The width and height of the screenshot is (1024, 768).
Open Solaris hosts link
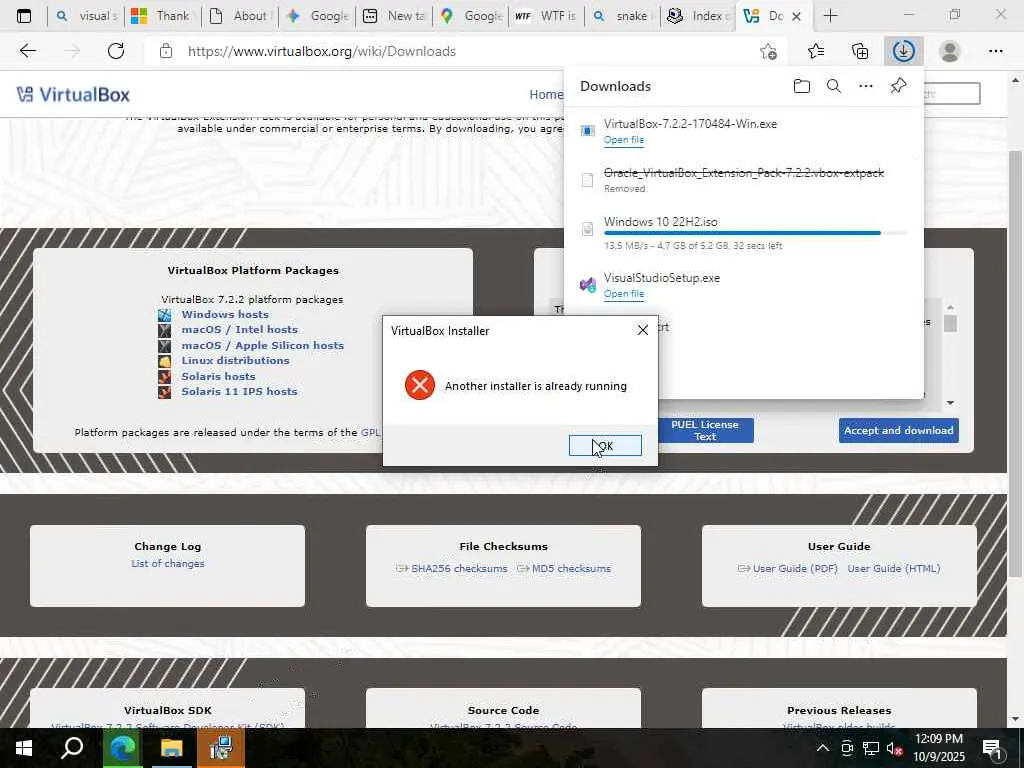[218, 376]
